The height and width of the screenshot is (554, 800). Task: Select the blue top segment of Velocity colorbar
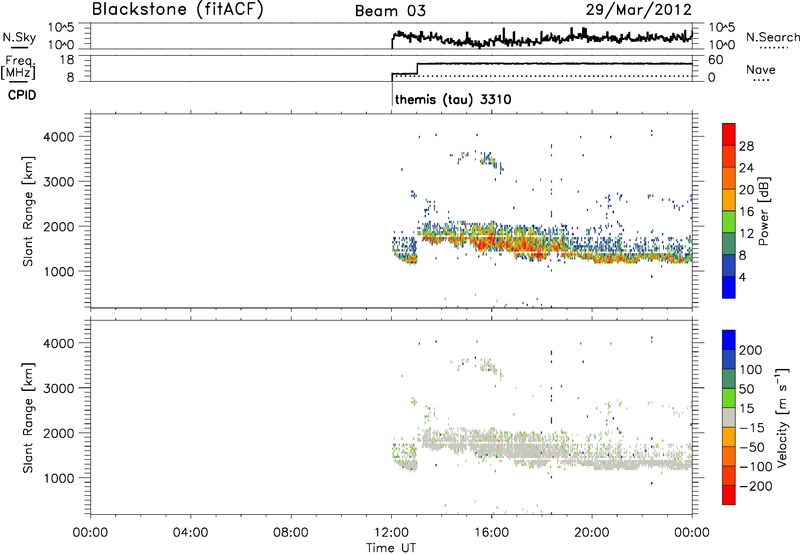click(728, 345)
